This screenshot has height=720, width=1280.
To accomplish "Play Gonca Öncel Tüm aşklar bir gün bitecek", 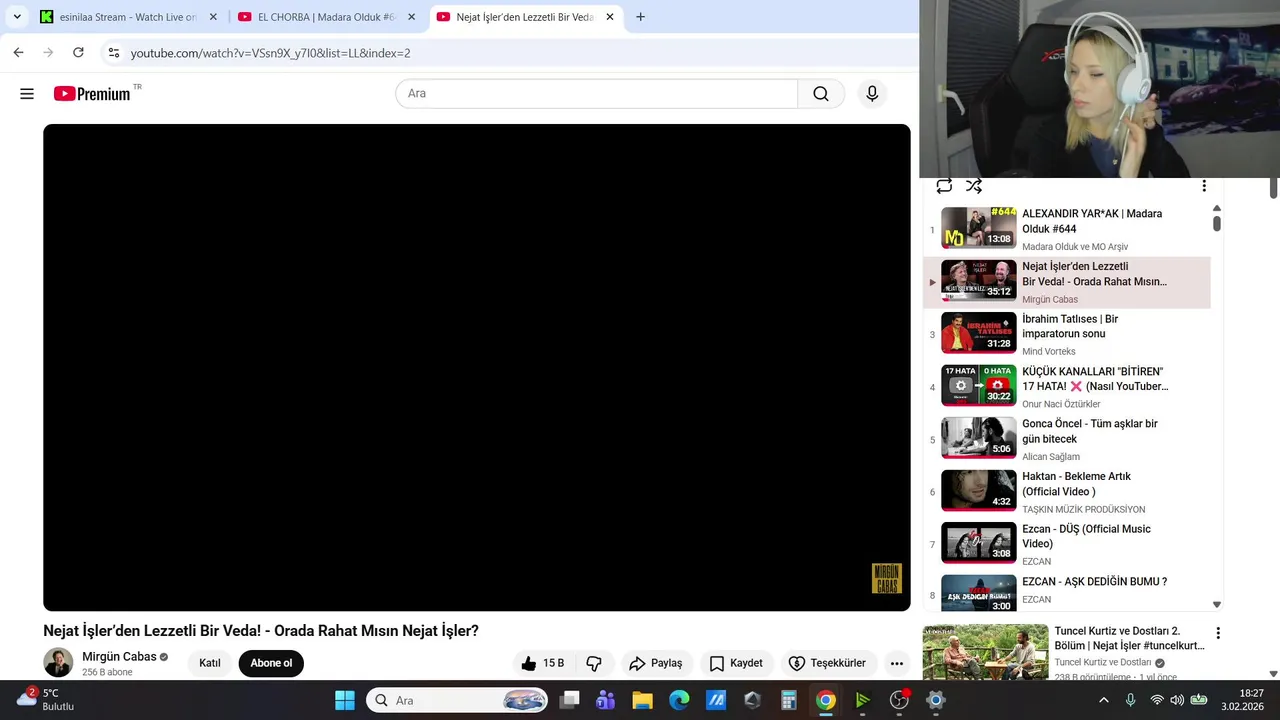I will point(1066,439).
